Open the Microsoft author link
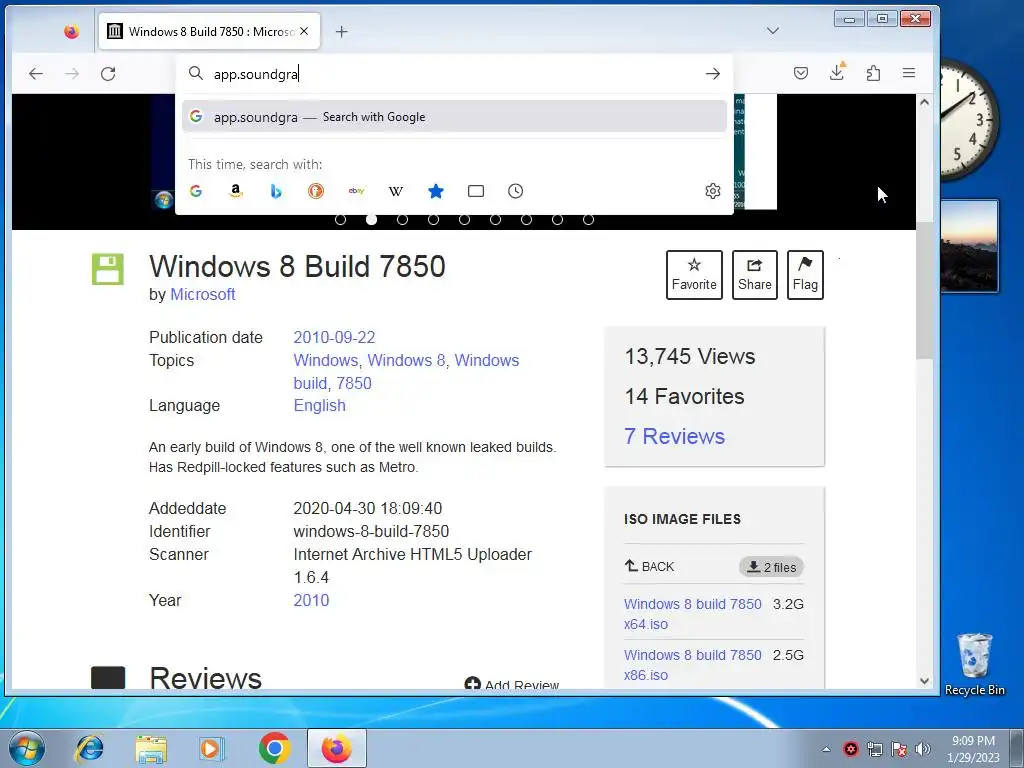 point(202,295)
